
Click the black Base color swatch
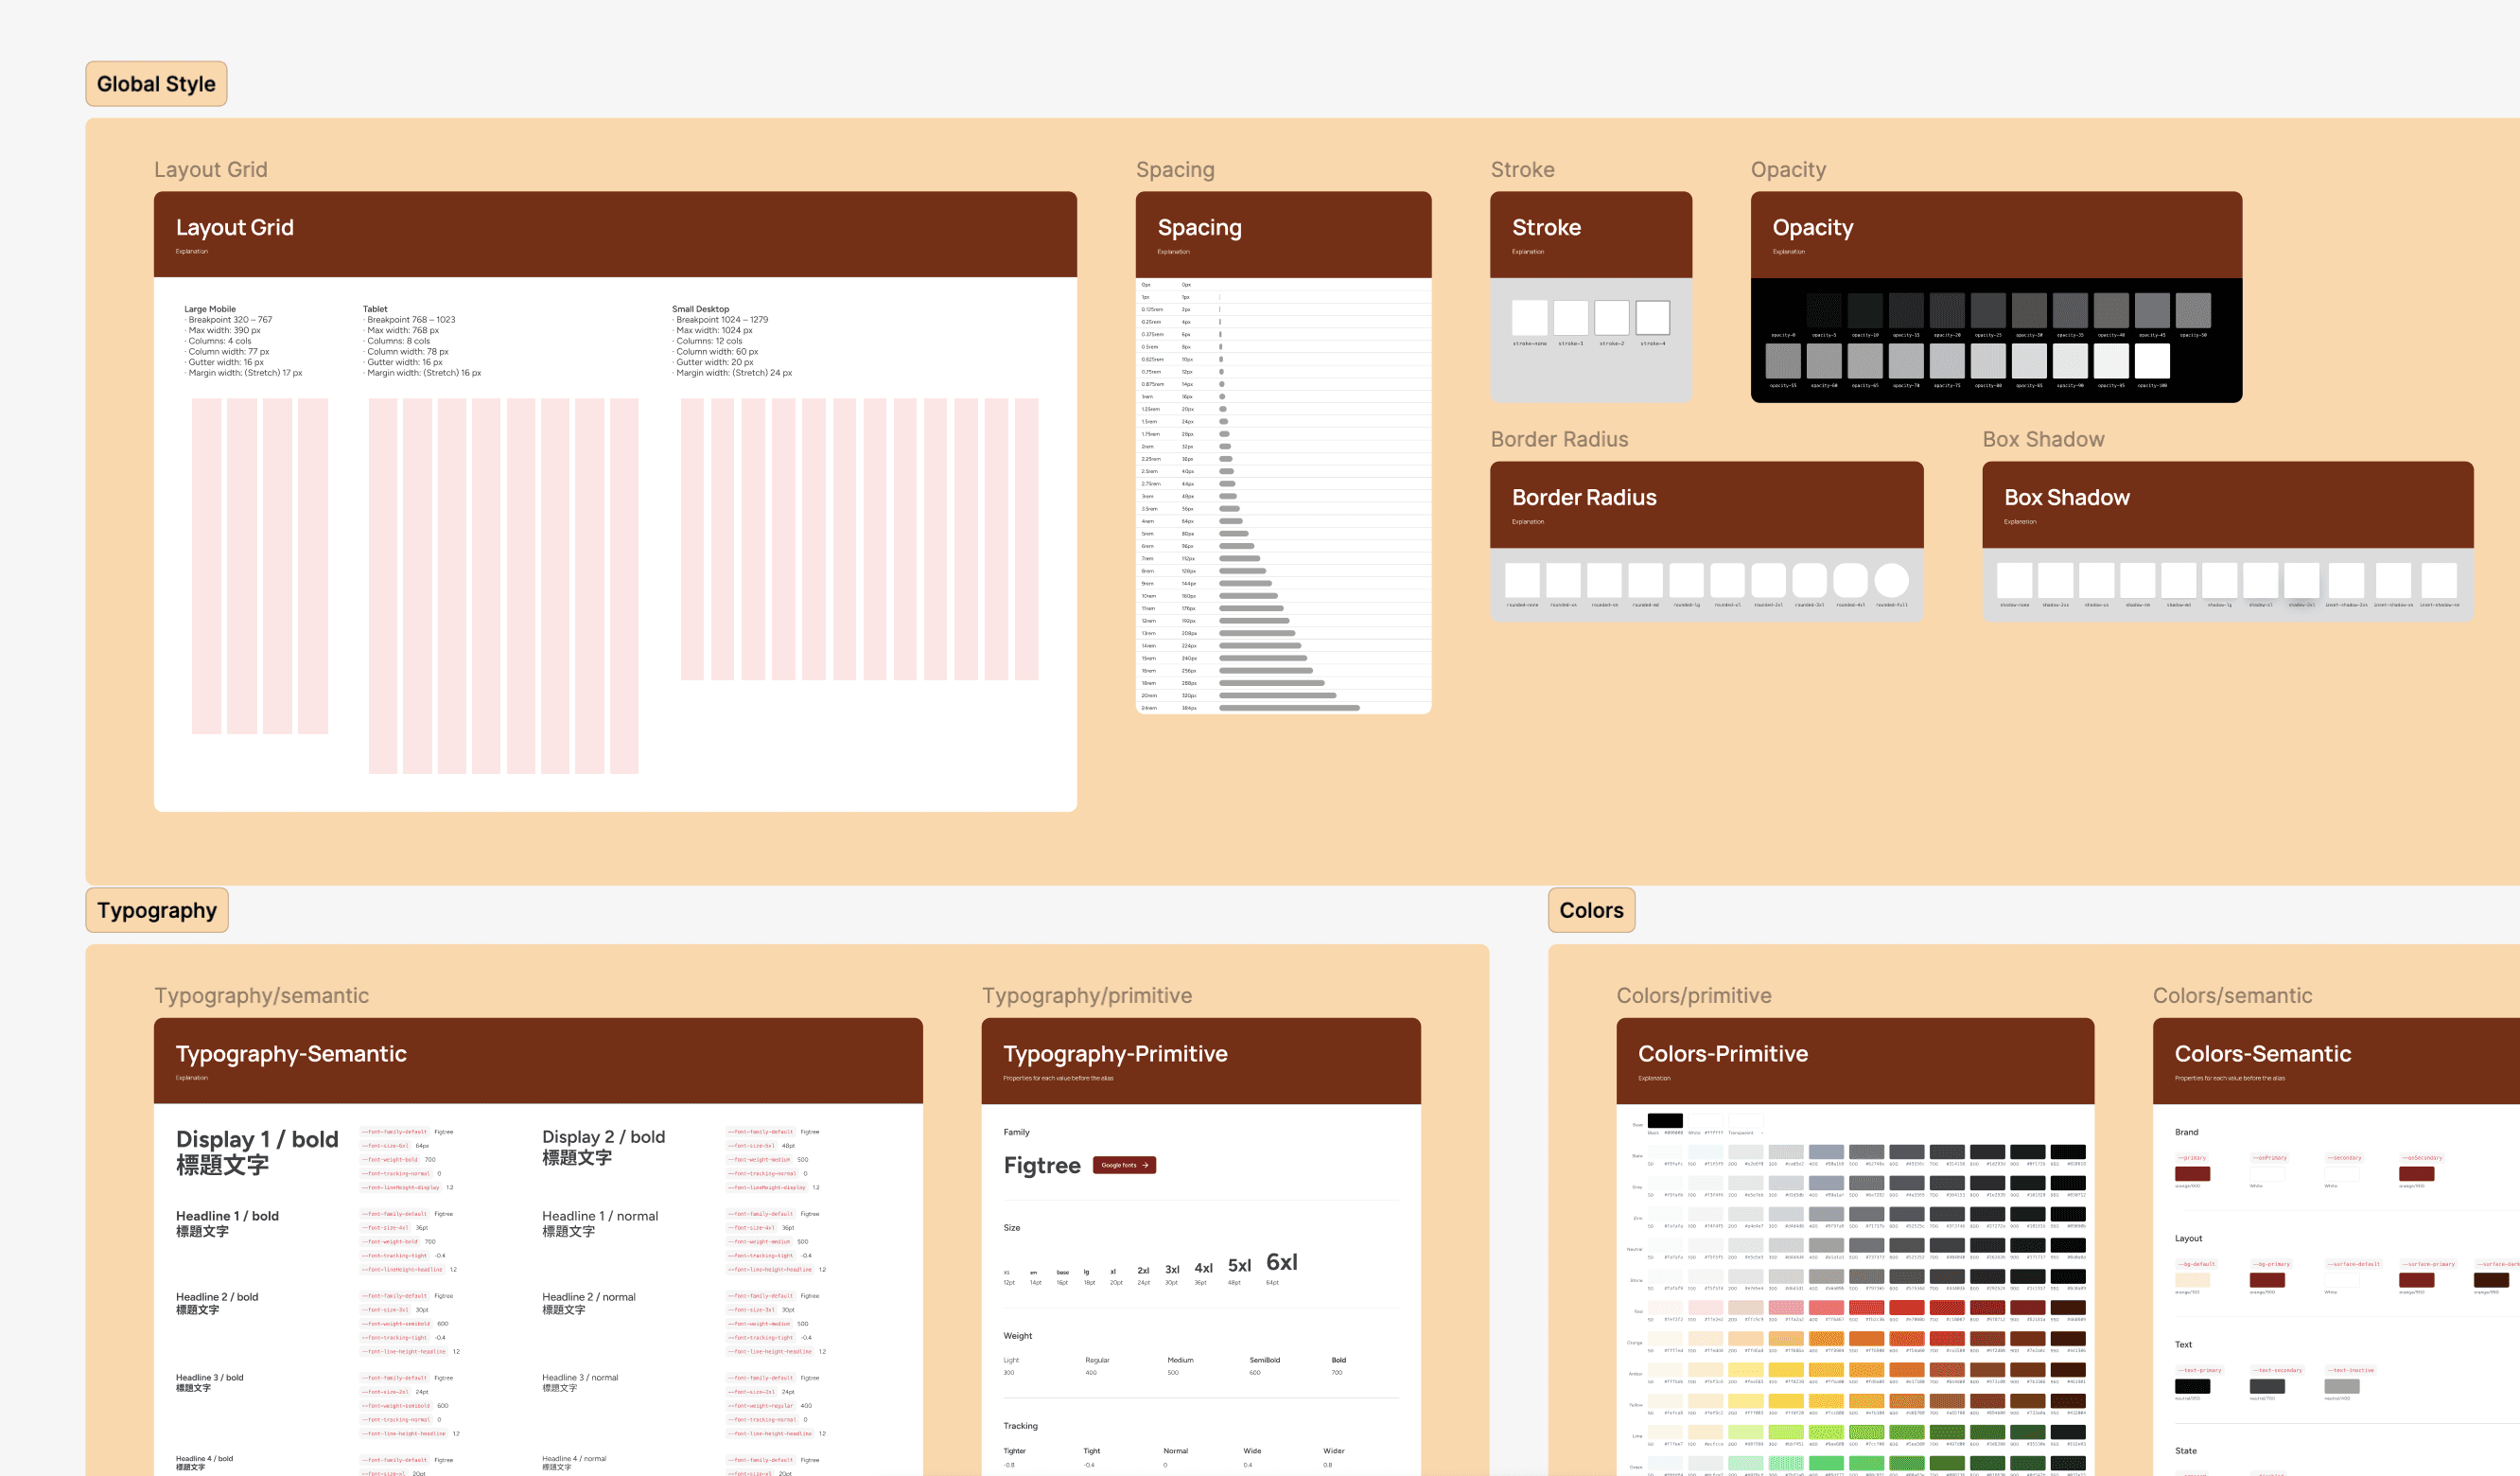pos(1665,1121)
